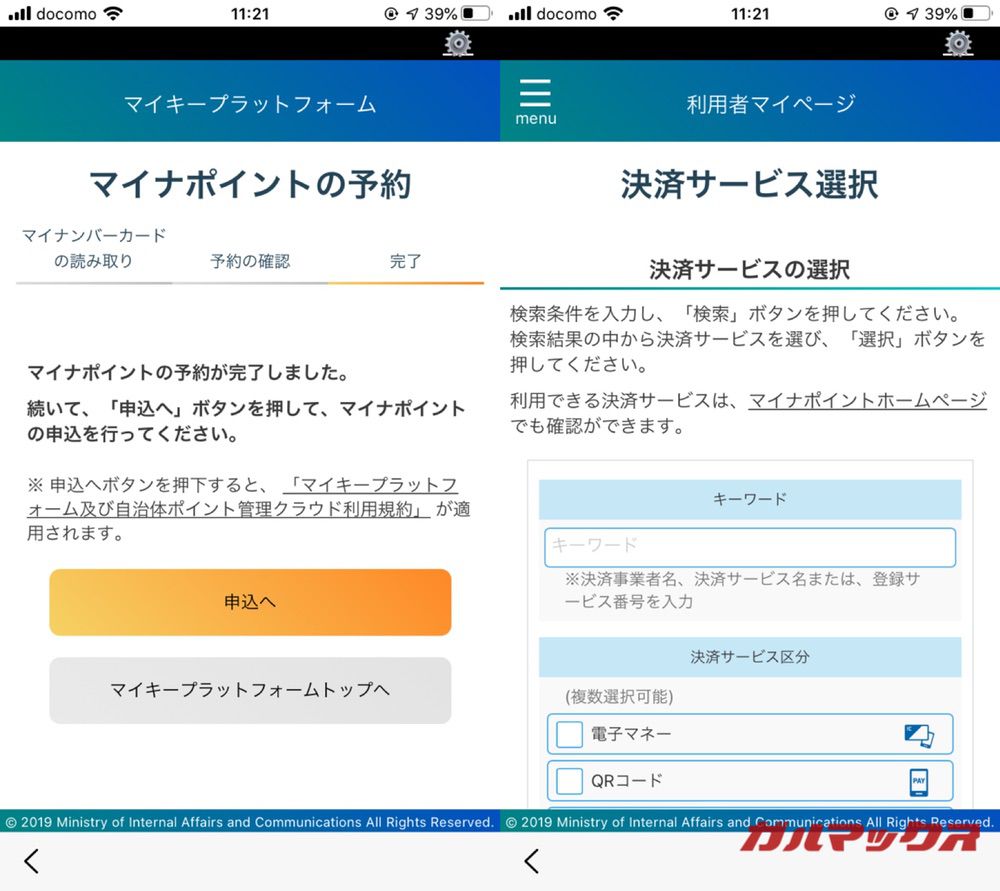Enable the QRコード checkbox
The width and height of the screenshot is (1000, 891).
pos(570,781)
